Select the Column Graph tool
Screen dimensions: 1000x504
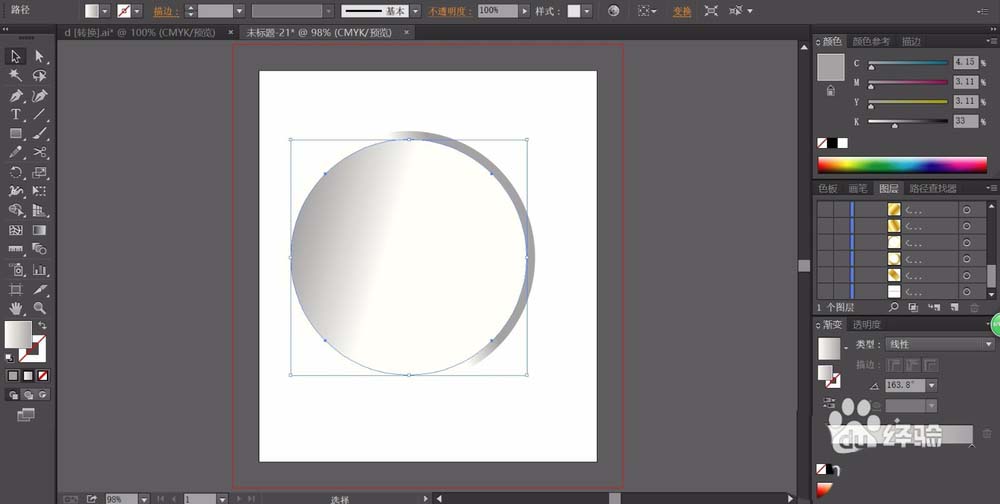(x=40, y=269)
